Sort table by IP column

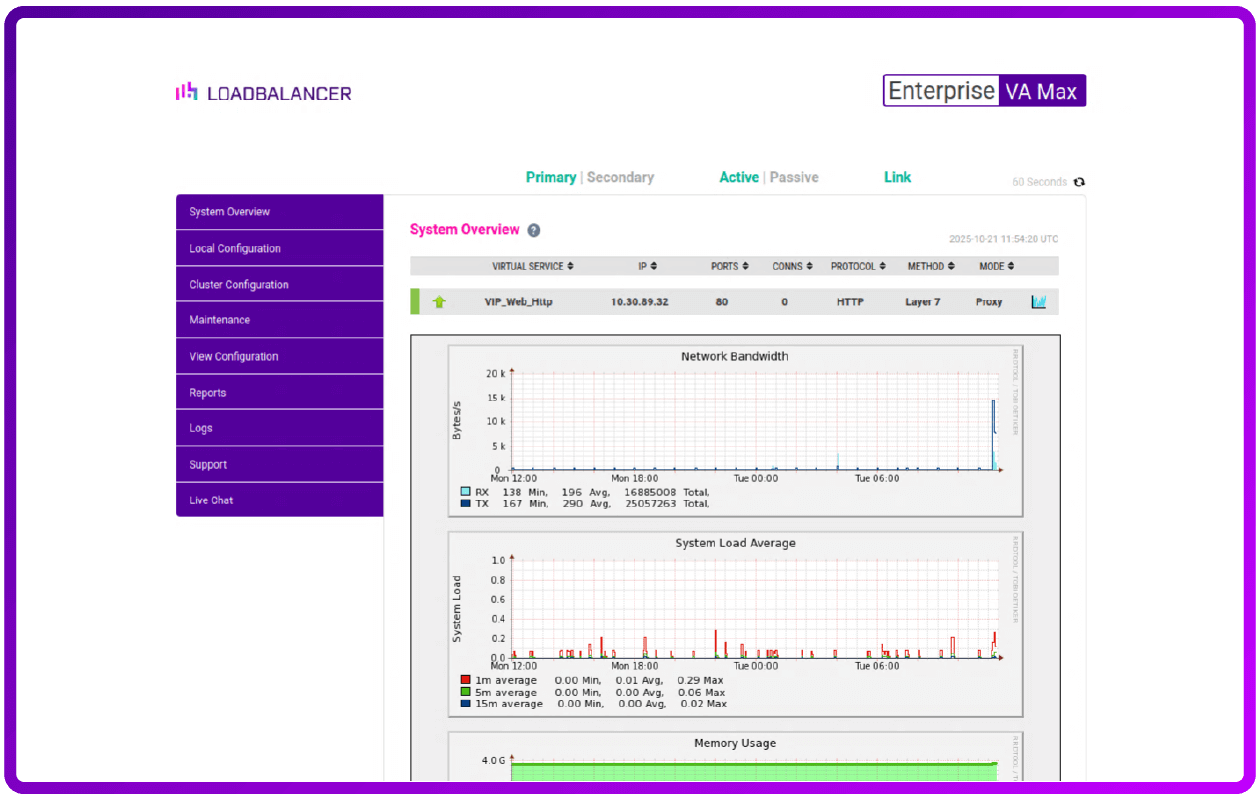pos(647,266)
